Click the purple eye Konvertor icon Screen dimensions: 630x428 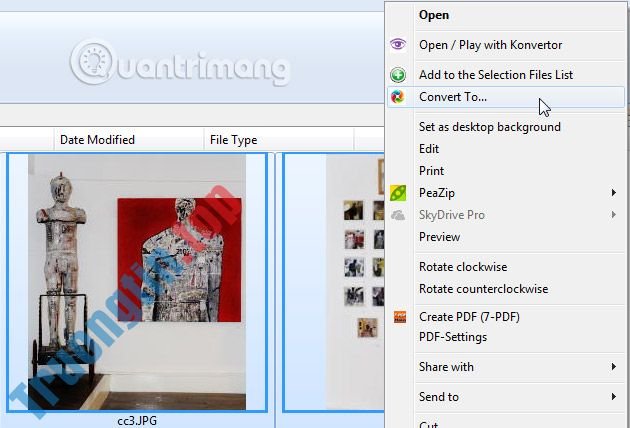pyautogui.click(x=398, y=45)
